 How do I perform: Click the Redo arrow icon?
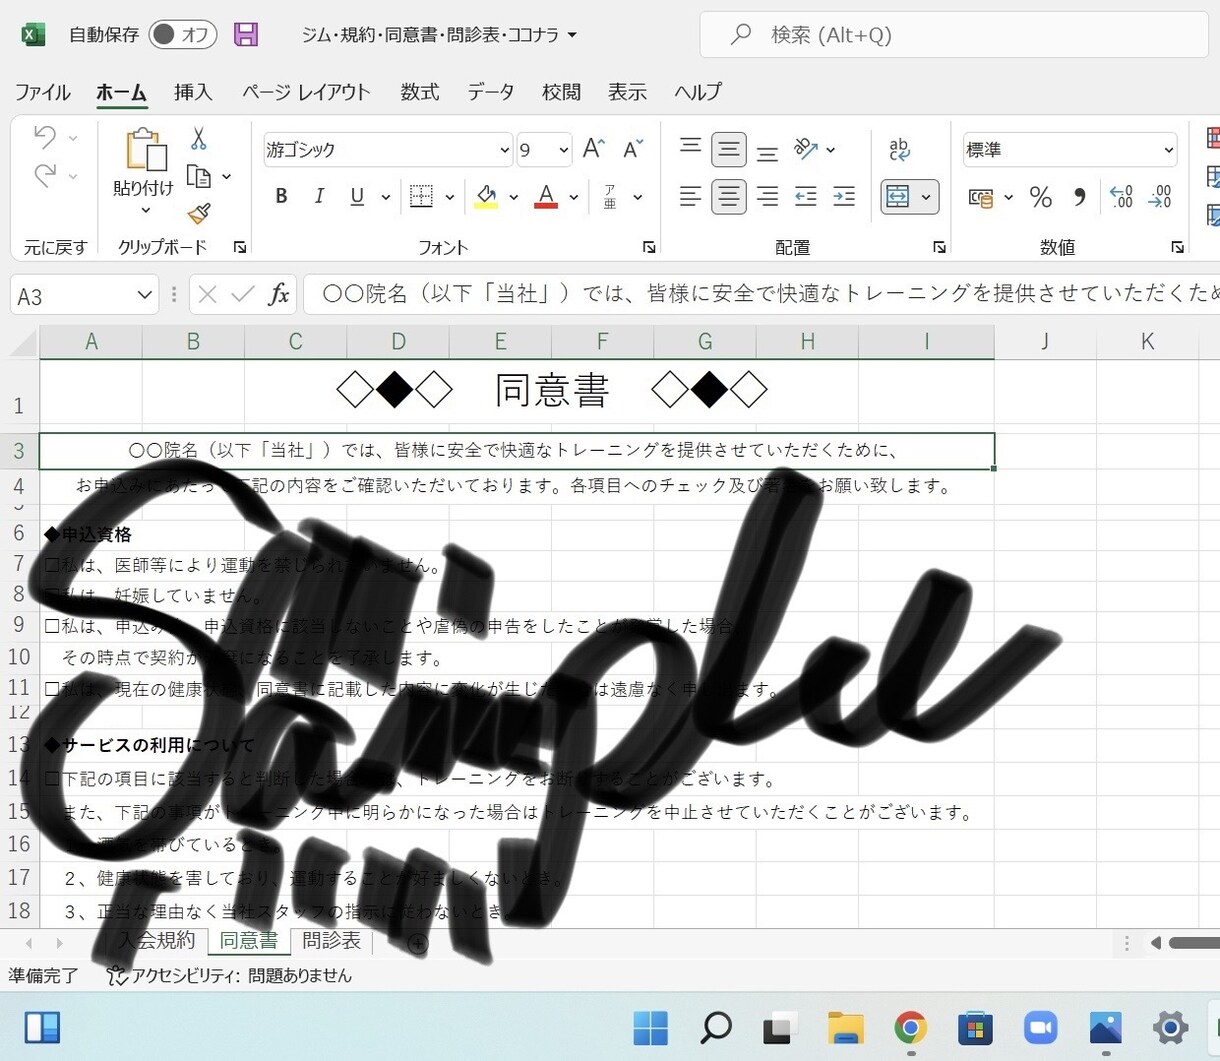coord(44,176)
